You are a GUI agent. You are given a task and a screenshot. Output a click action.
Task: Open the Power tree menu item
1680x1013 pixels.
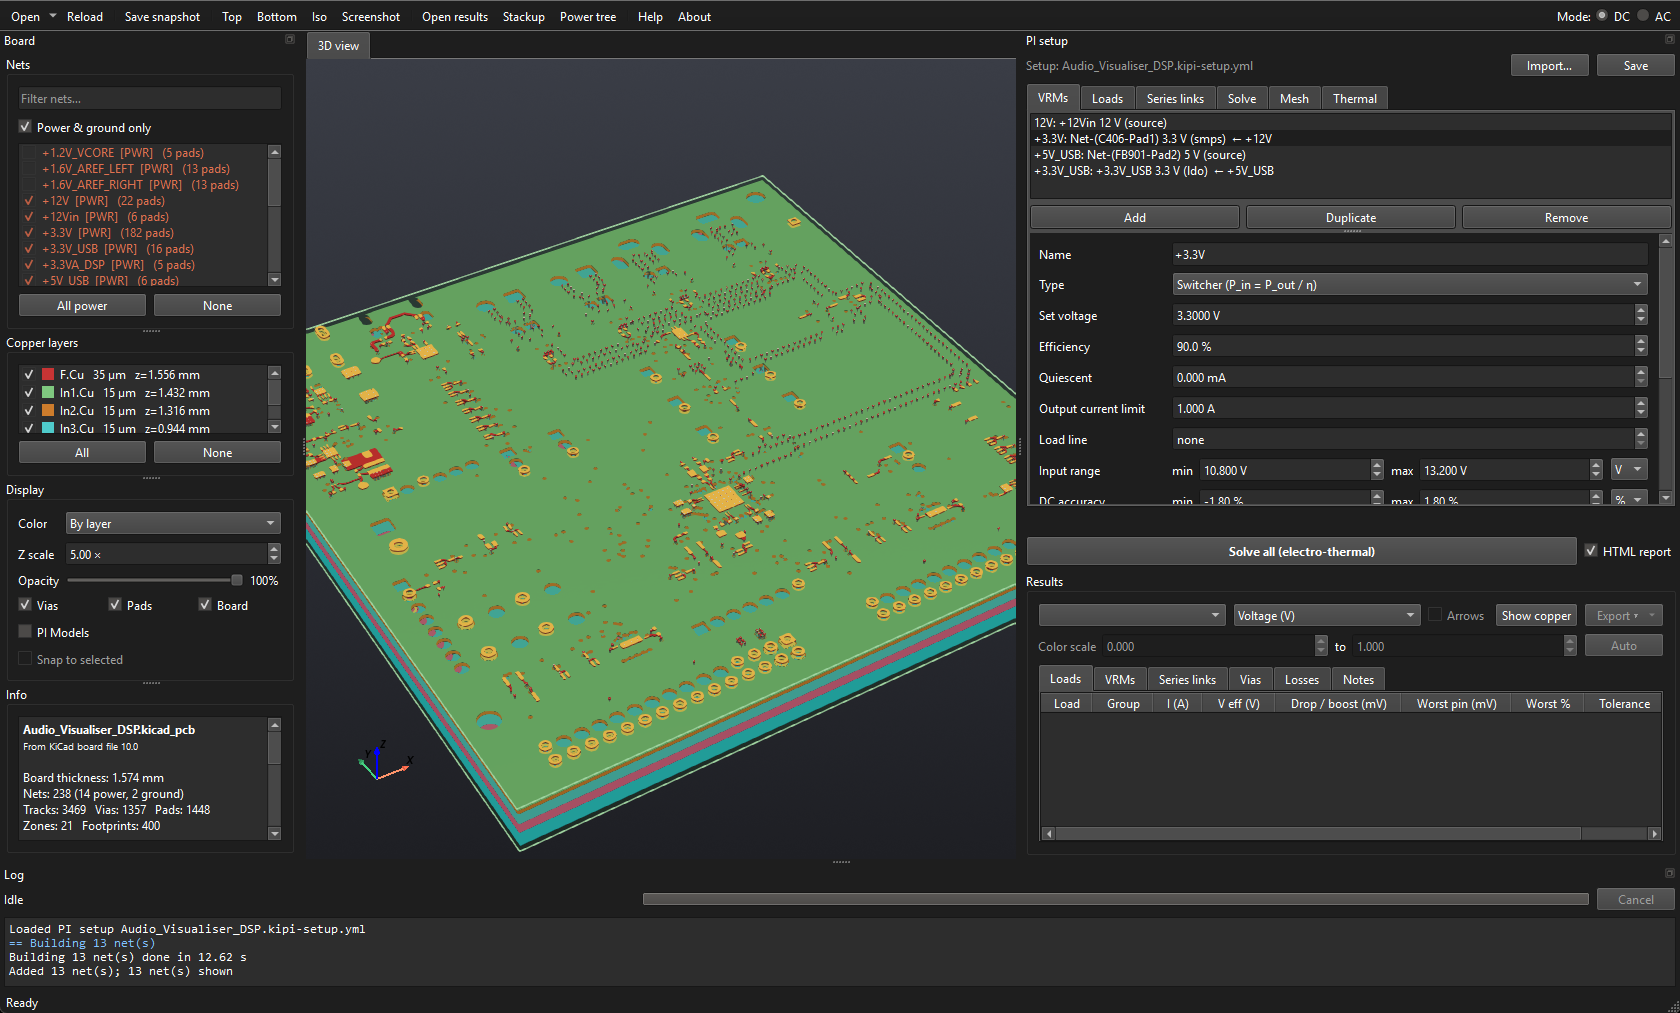coord(588,17)
